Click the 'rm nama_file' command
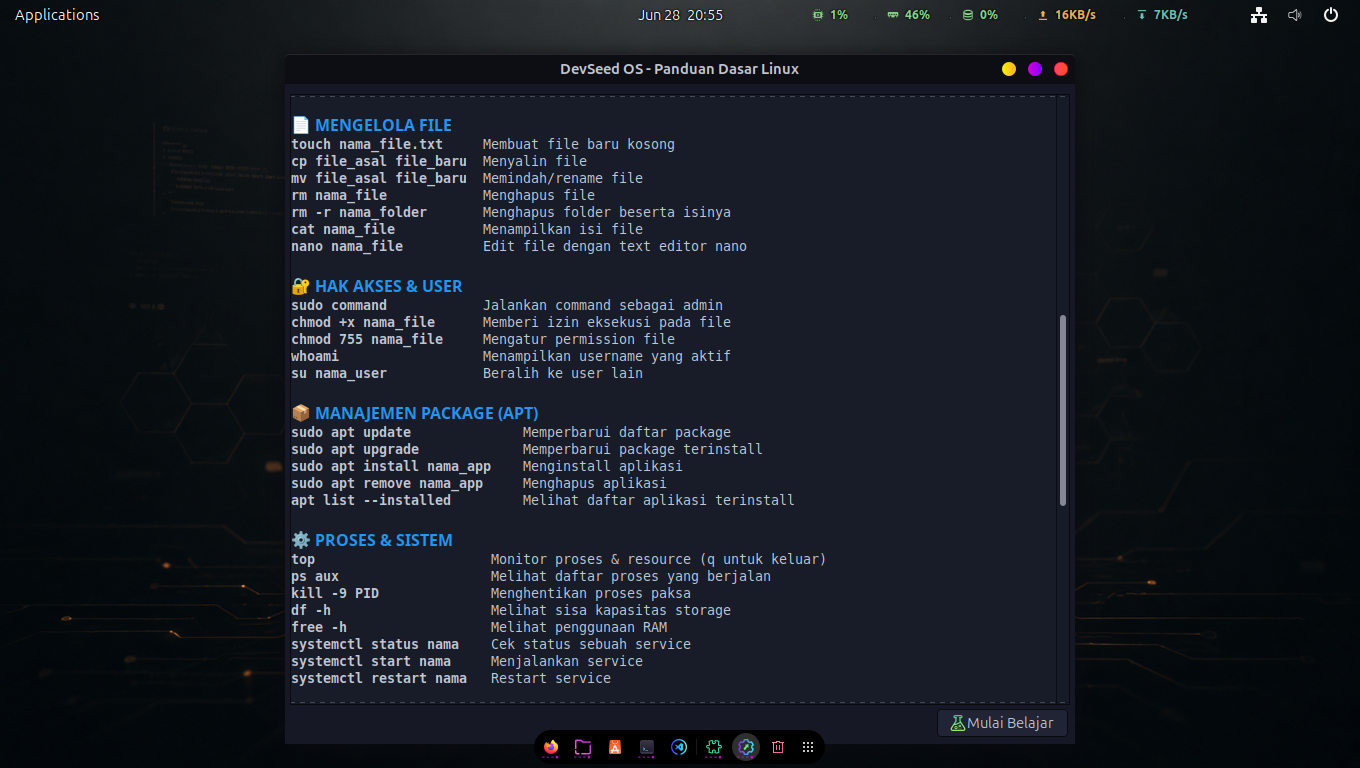The height and width of the screenshot is (768, 1360). pyautogui.click(x=339, y=195)
